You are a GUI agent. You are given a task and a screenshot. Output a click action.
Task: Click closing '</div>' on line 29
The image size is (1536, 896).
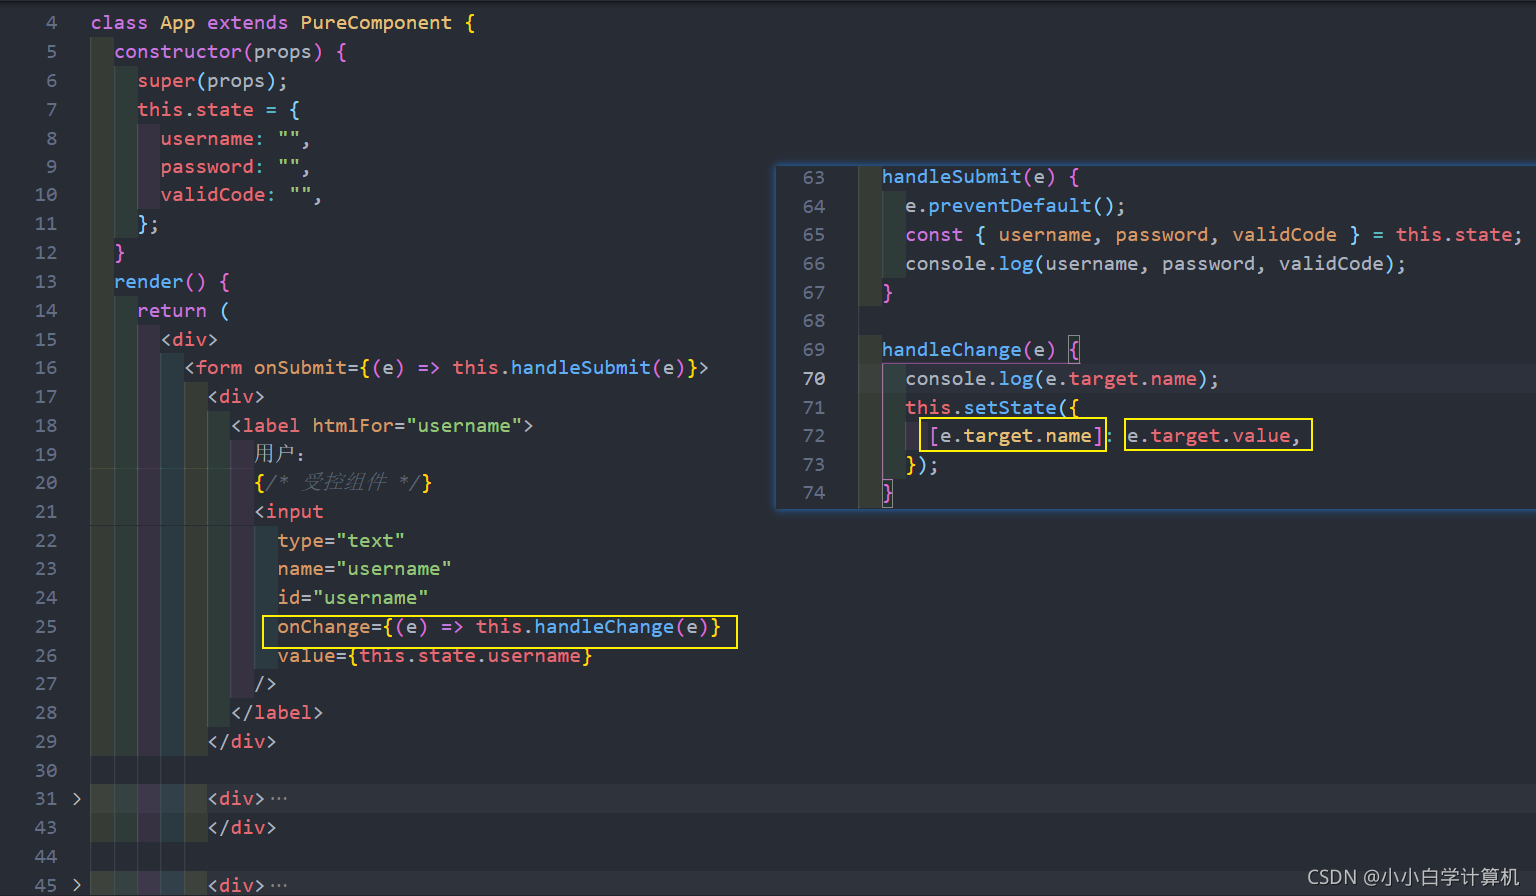pyautogui.click(x=242, y=742)
